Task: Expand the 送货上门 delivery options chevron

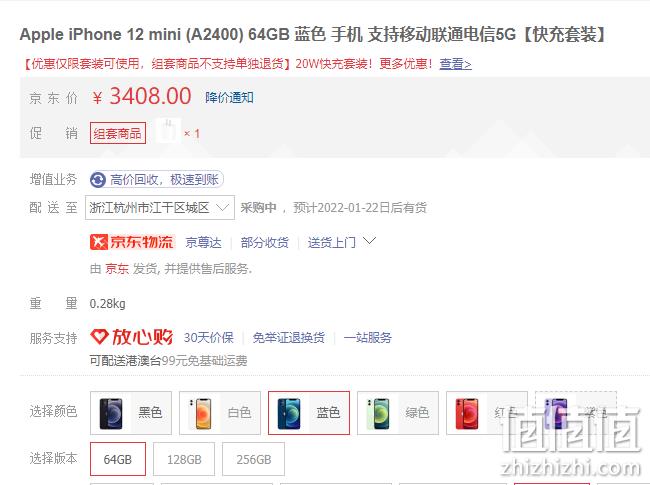Action: click(370, 241)
